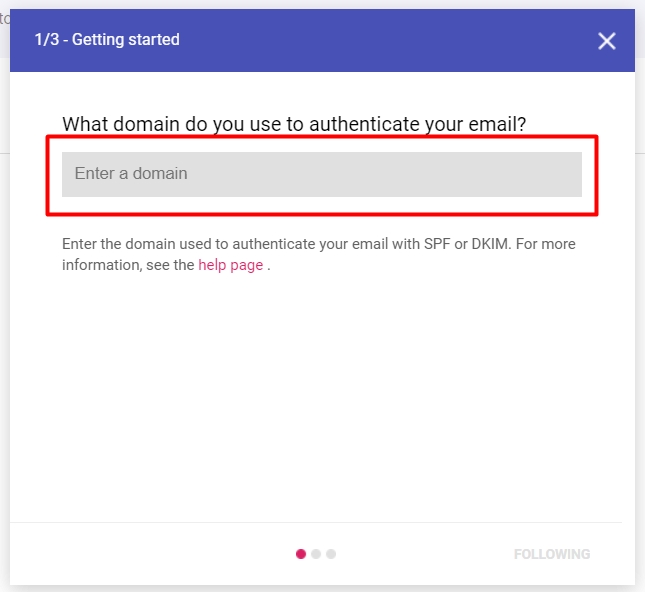
Task: Click the right end of the domain field
Action: click(x=560, y=174)
